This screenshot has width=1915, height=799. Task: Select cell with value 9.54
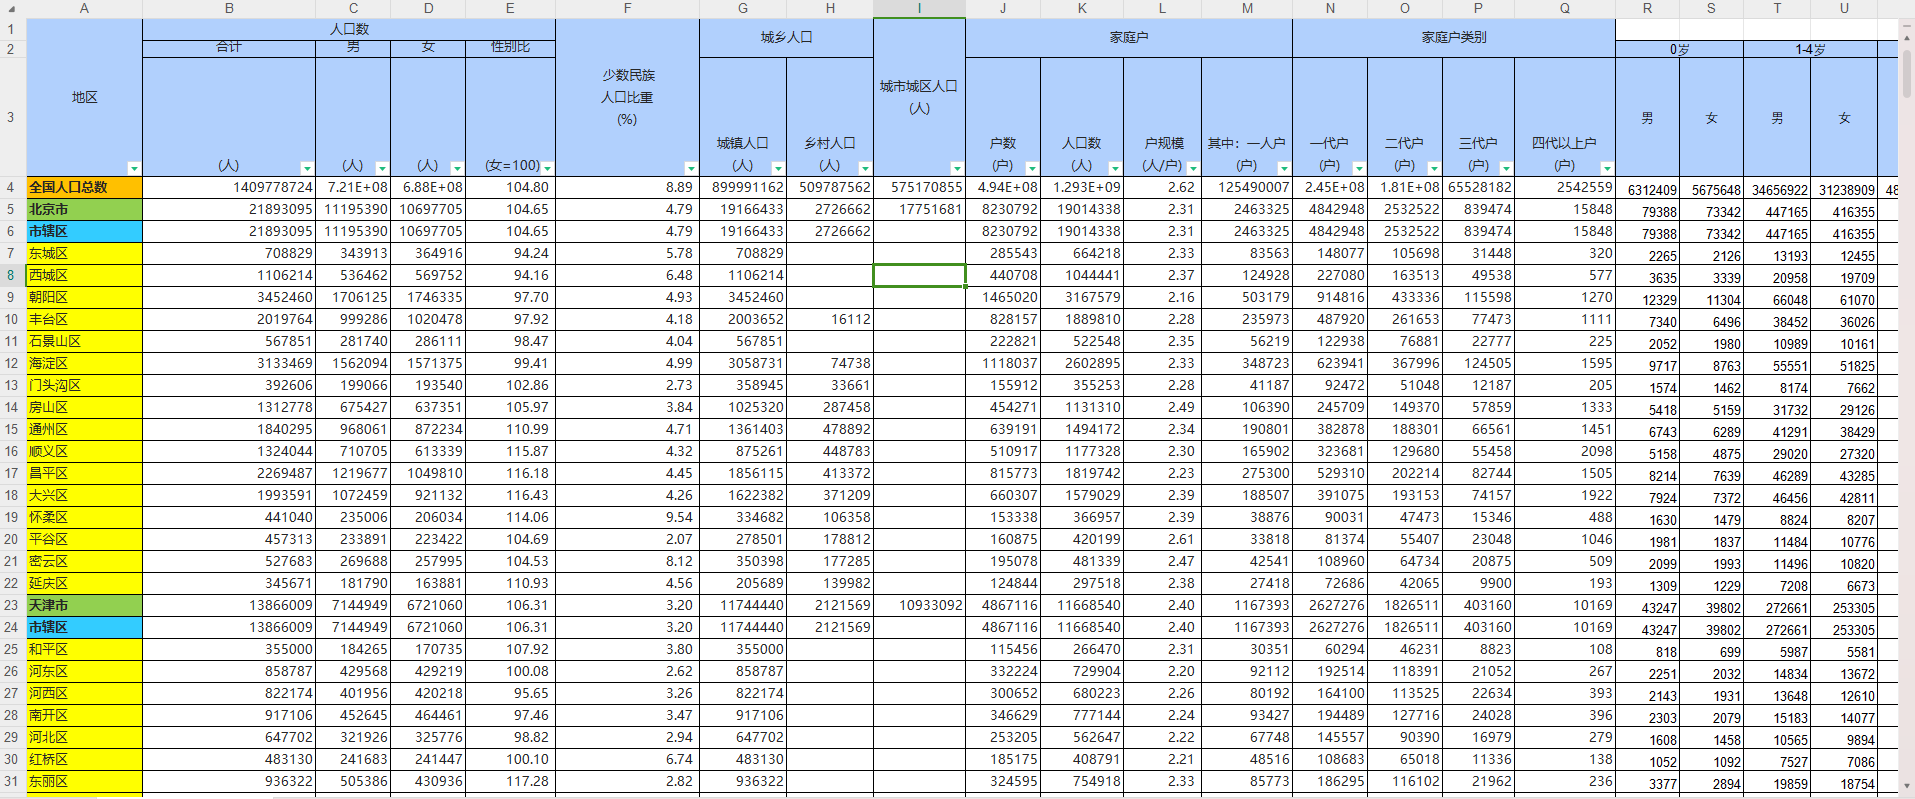(627, 517)
